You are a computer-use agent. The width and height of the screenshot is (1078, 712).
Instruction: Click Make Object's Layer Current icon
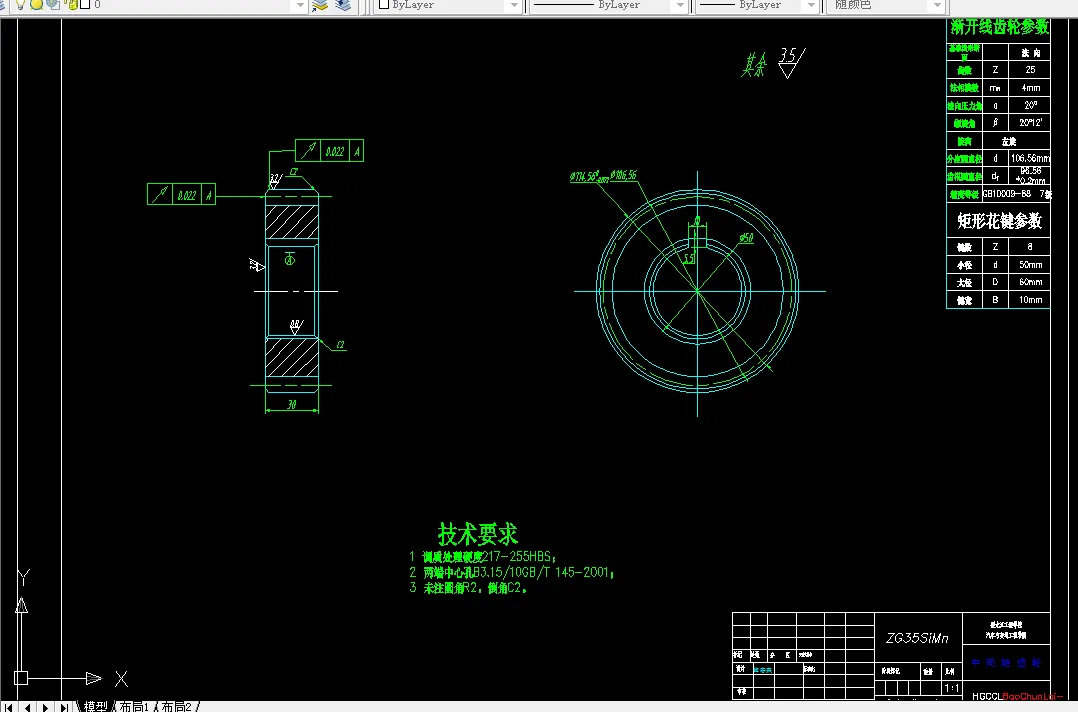tap(320, 5)
